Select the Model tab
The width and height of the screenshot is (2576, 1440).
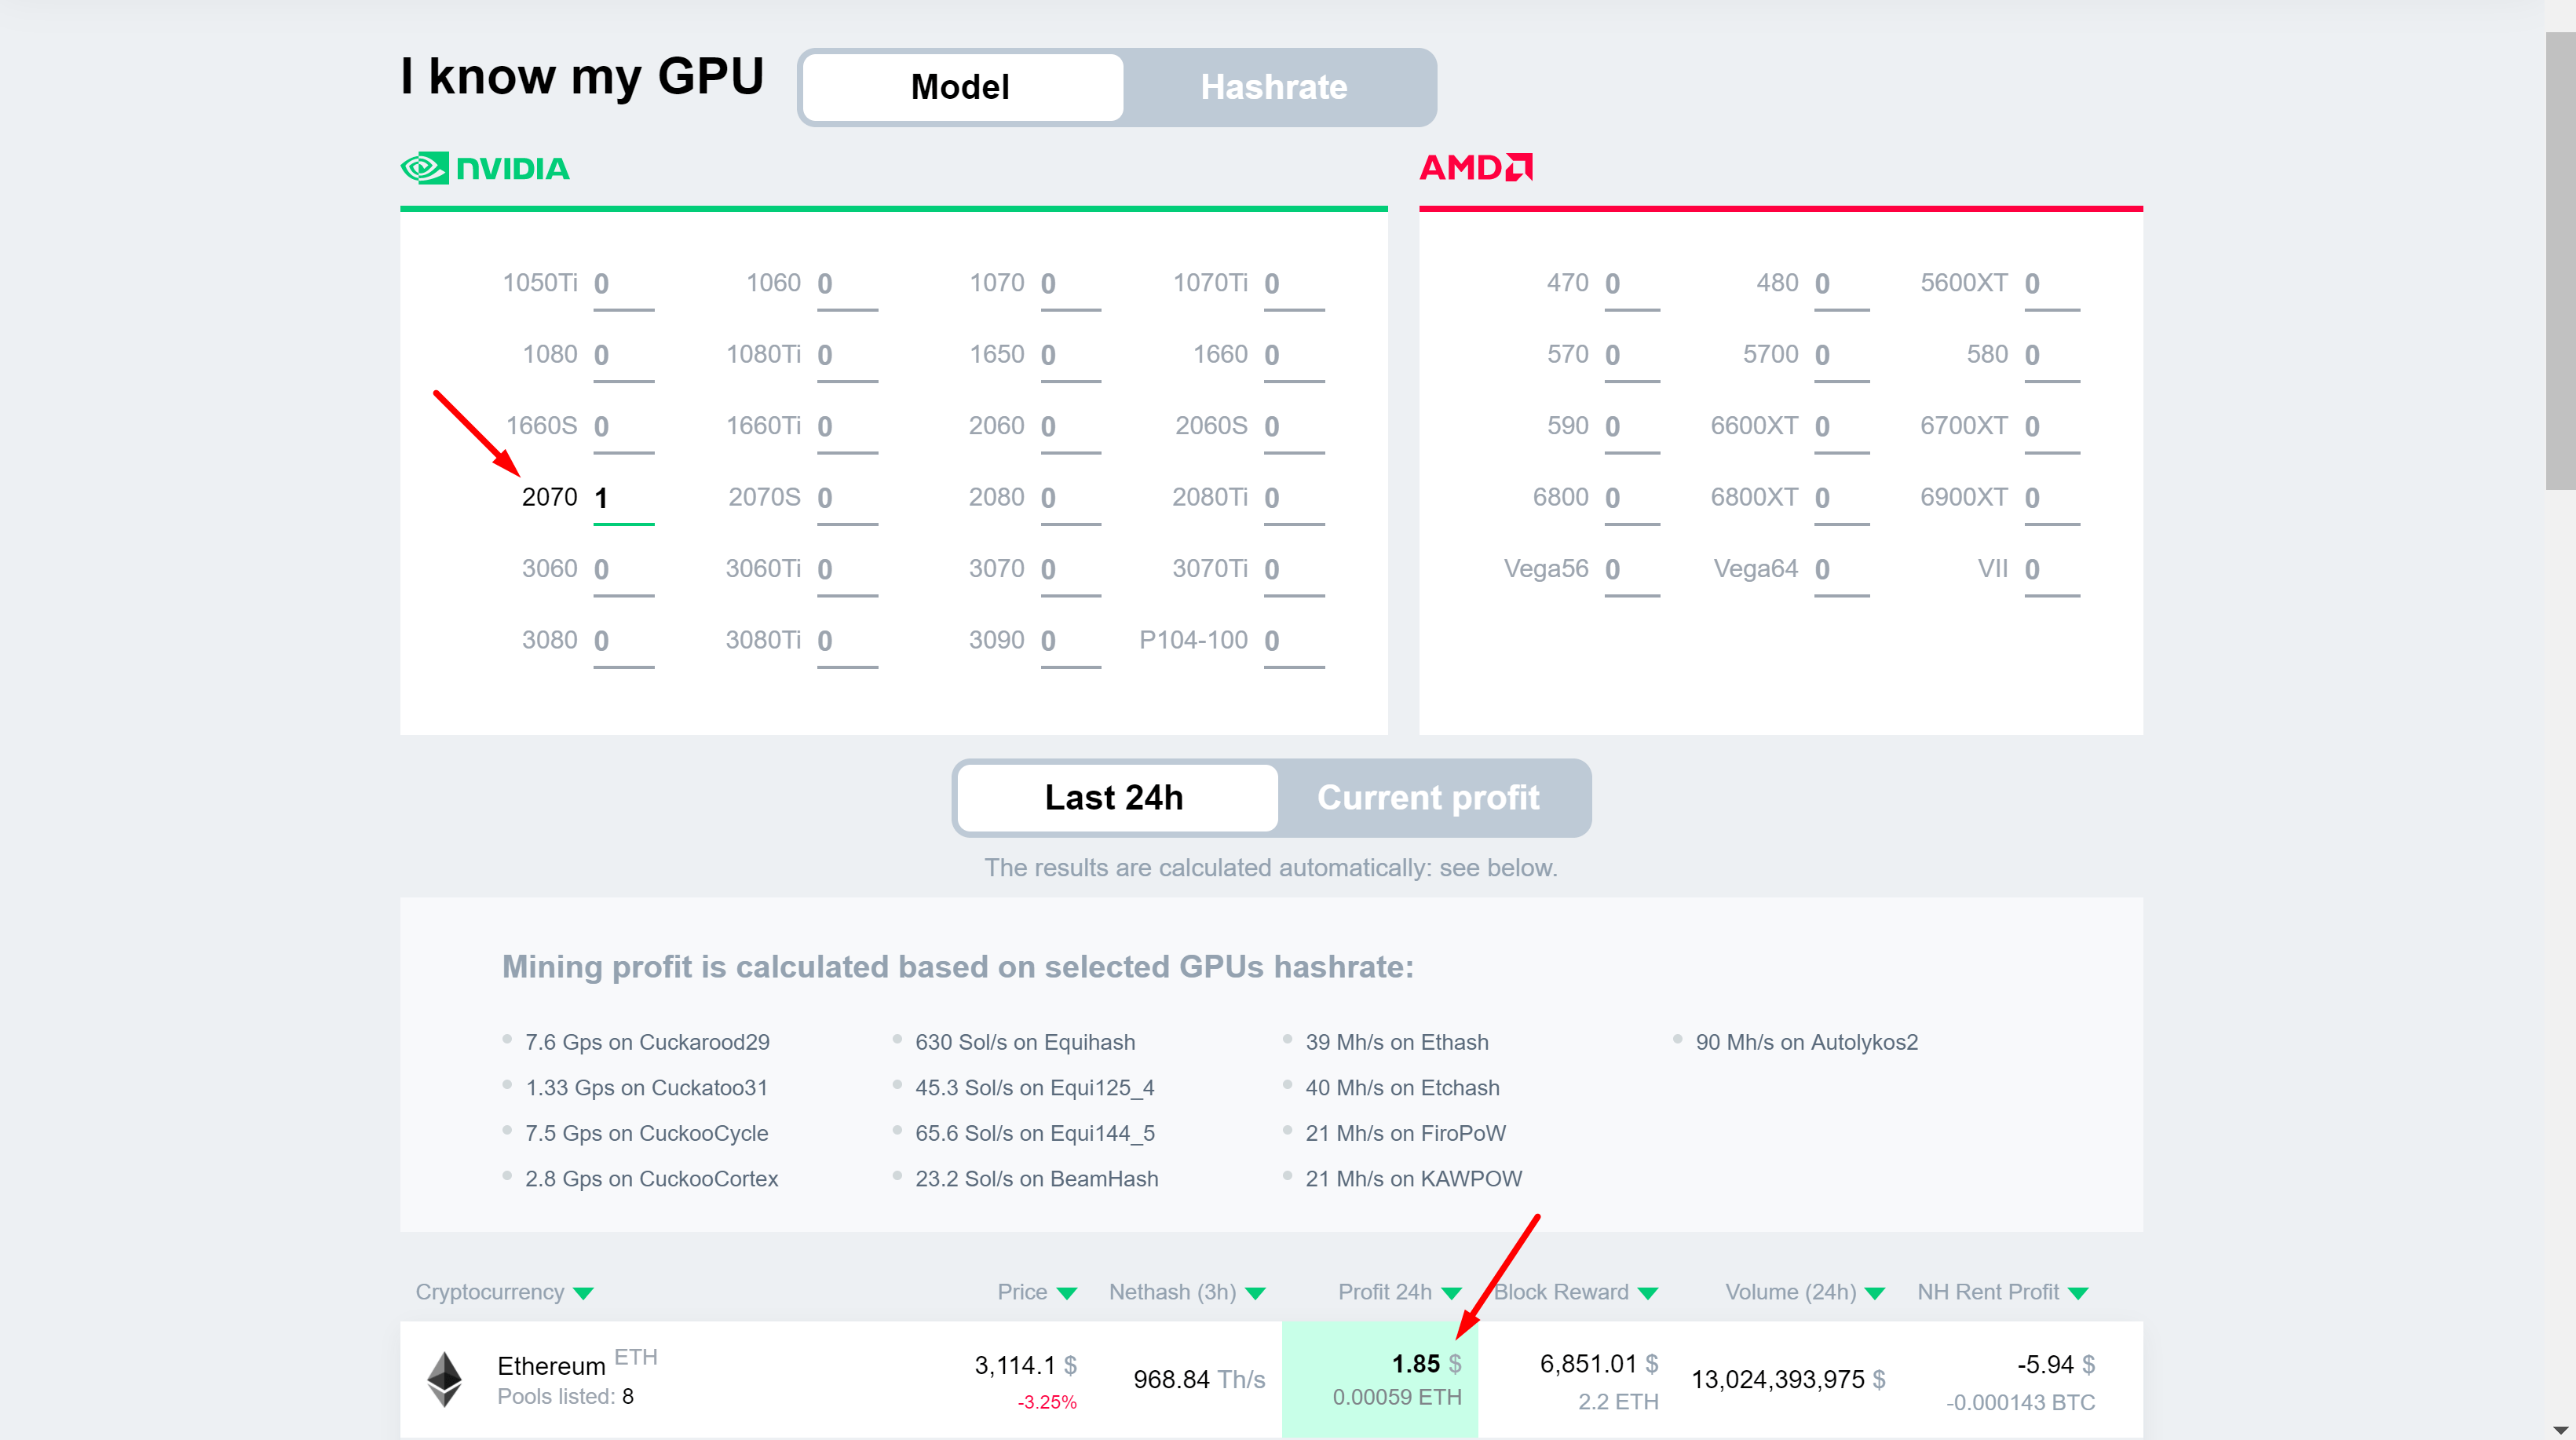[x=960, y=87]
